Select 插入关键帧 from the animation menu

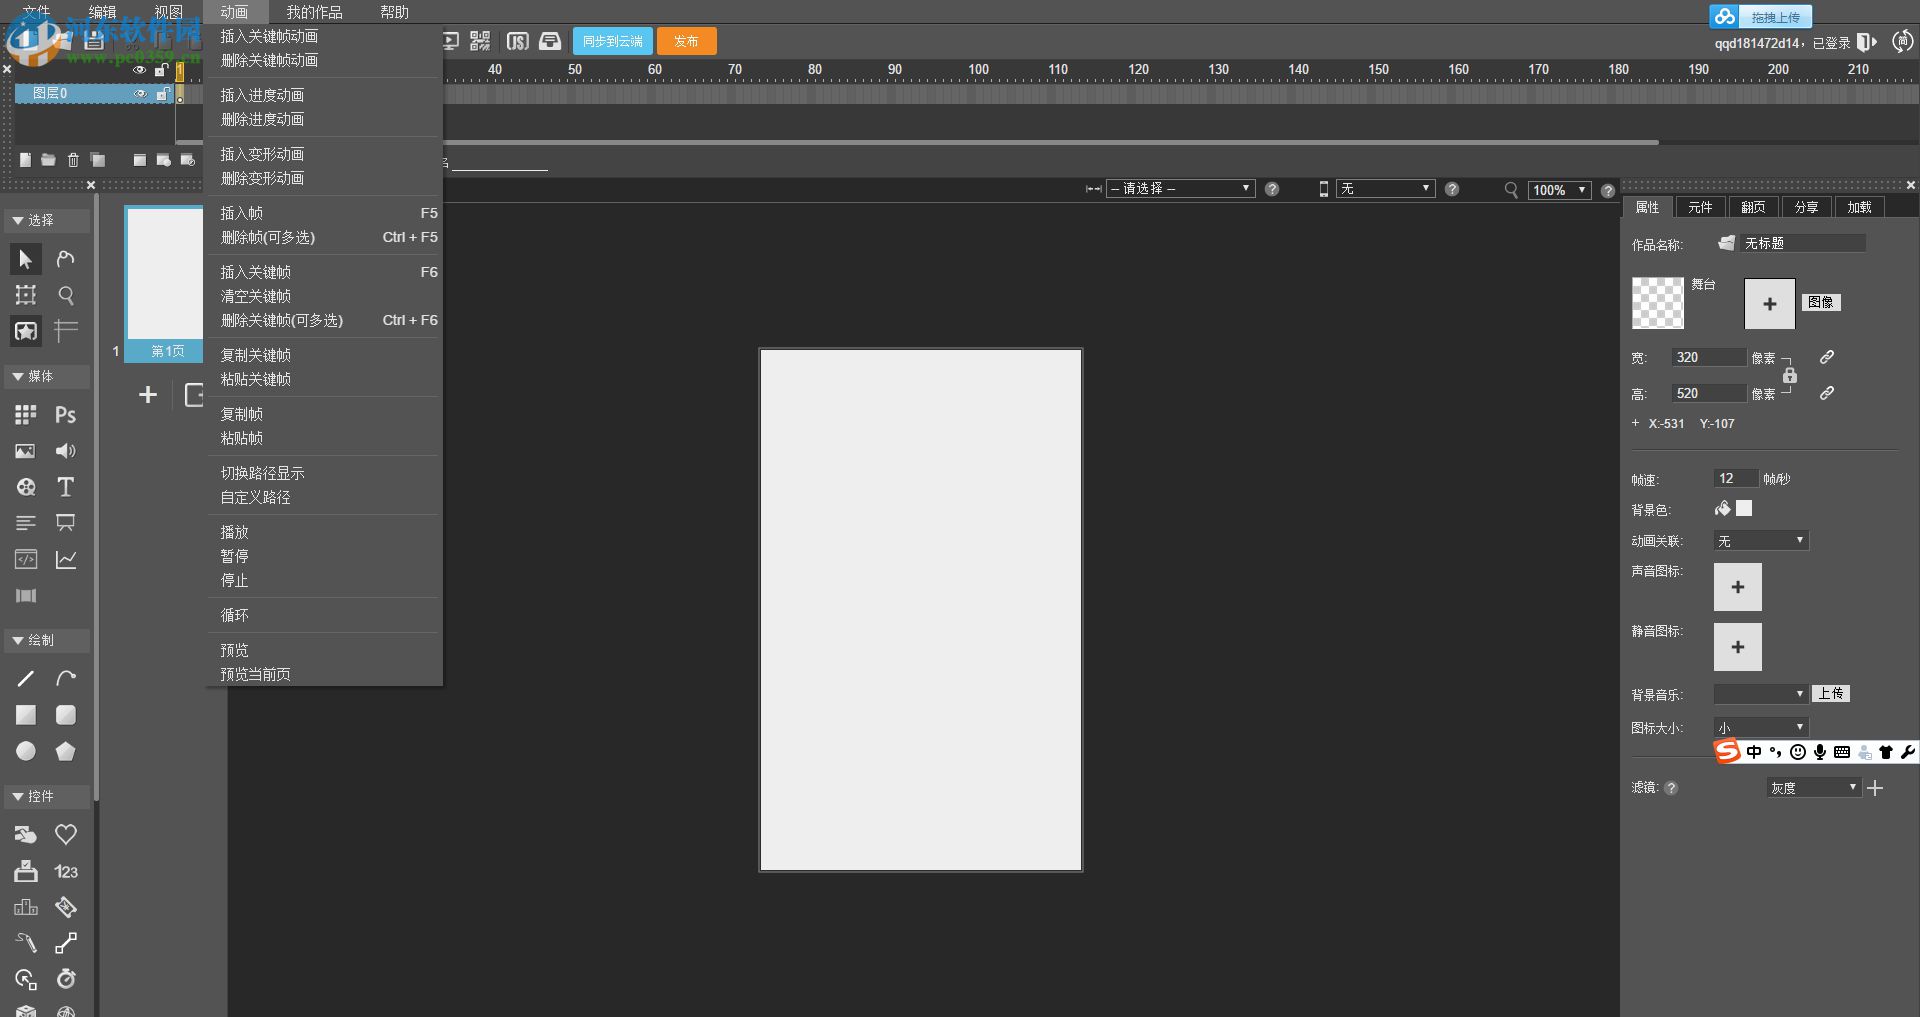[256, 272]
